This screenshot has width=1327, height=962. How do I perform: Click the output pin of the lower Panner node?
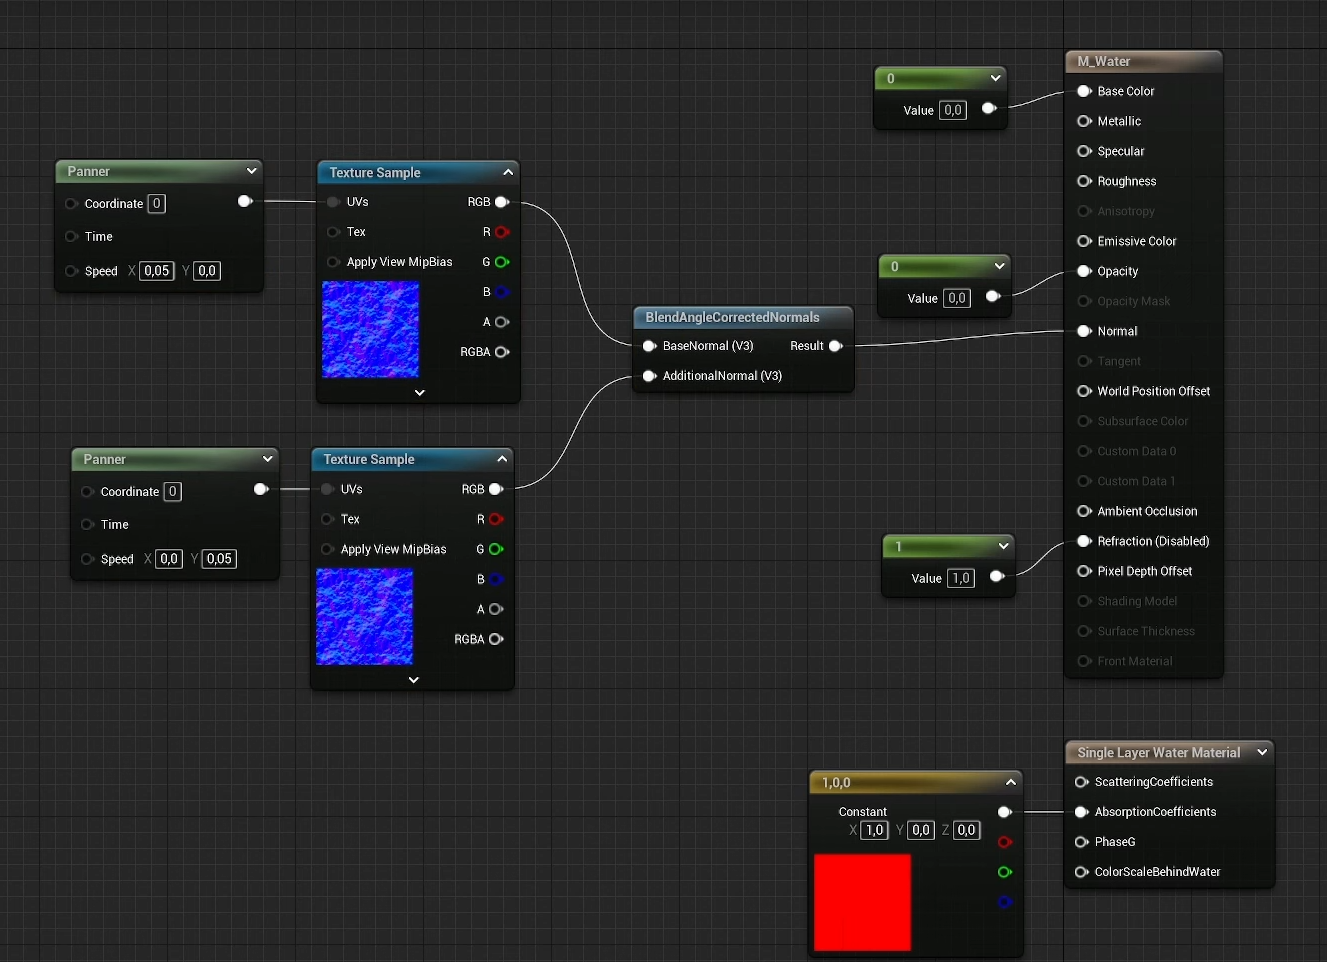(261, 489)
